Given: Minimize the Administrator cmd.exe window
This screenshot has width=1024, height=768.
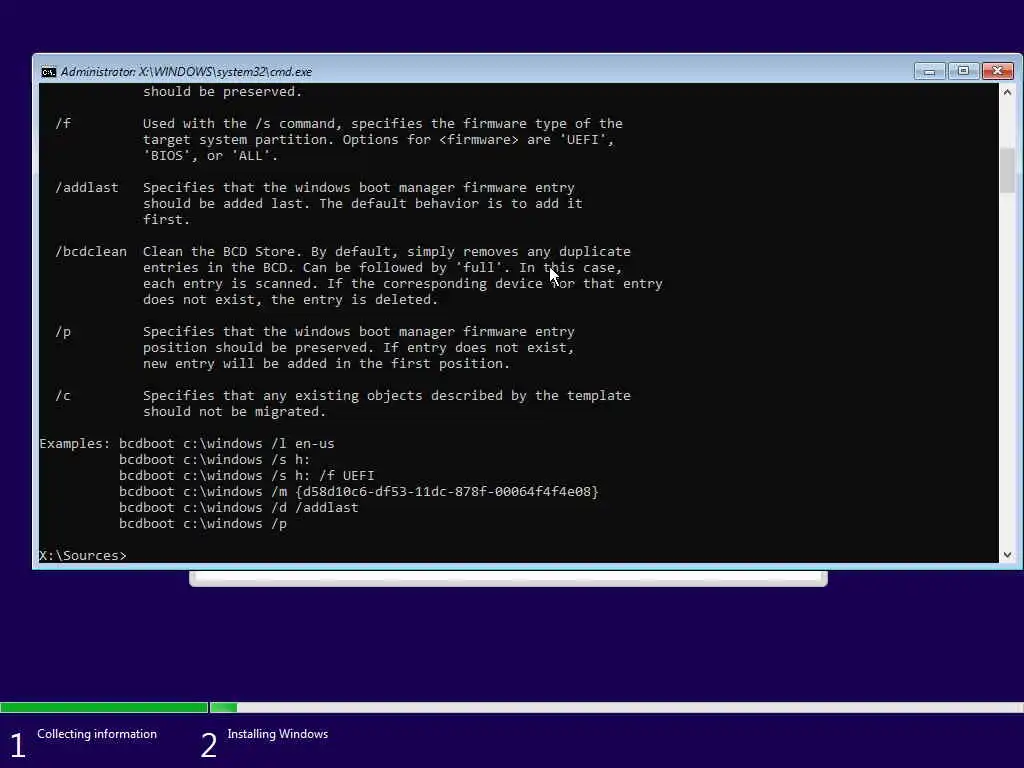Looking at the screenshot, I should (x=929, y=71).
